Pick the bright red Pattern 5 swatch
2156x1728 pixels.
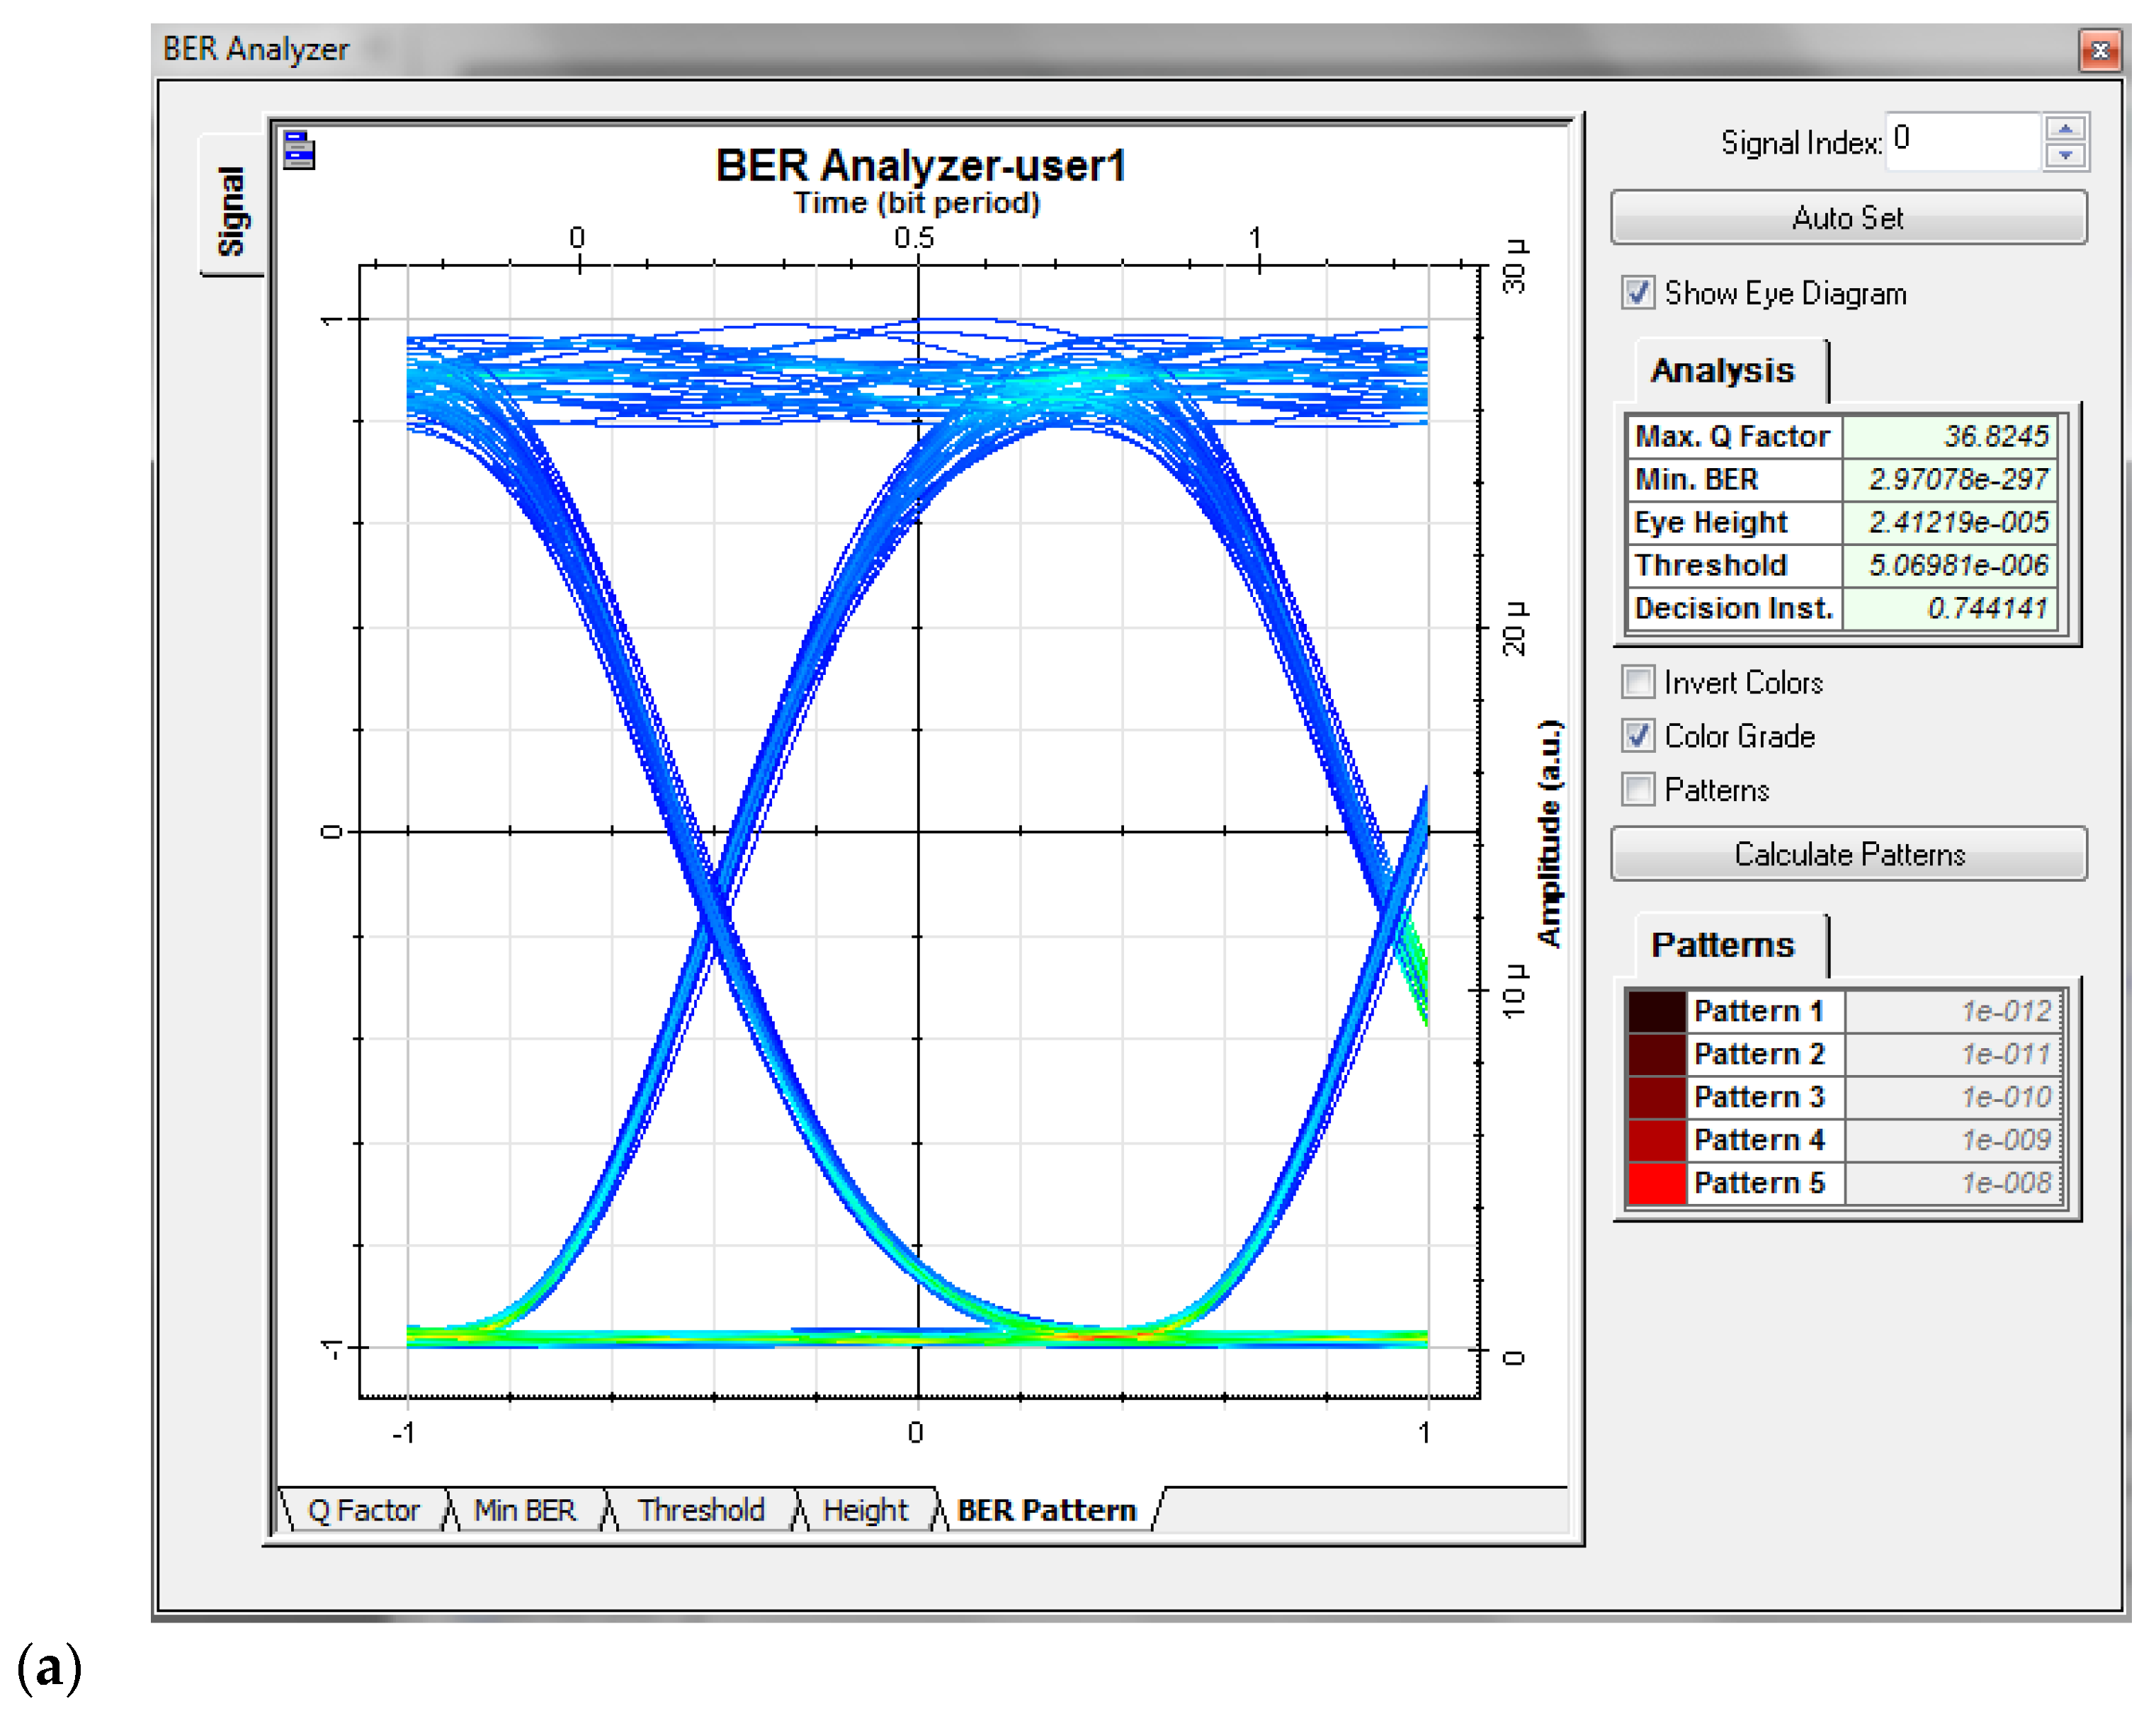pos(1657,1183)
